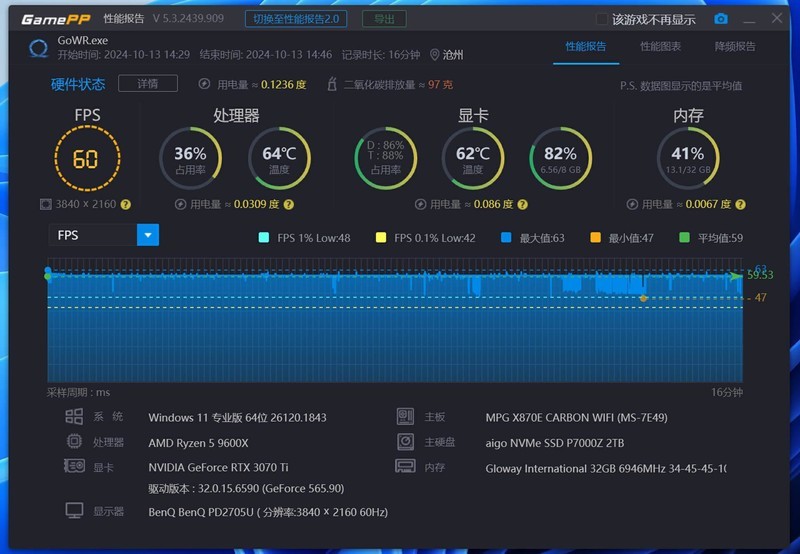800x554 pixels.
Task: Click the graphics card power usage icon
Action: point(420,205)
